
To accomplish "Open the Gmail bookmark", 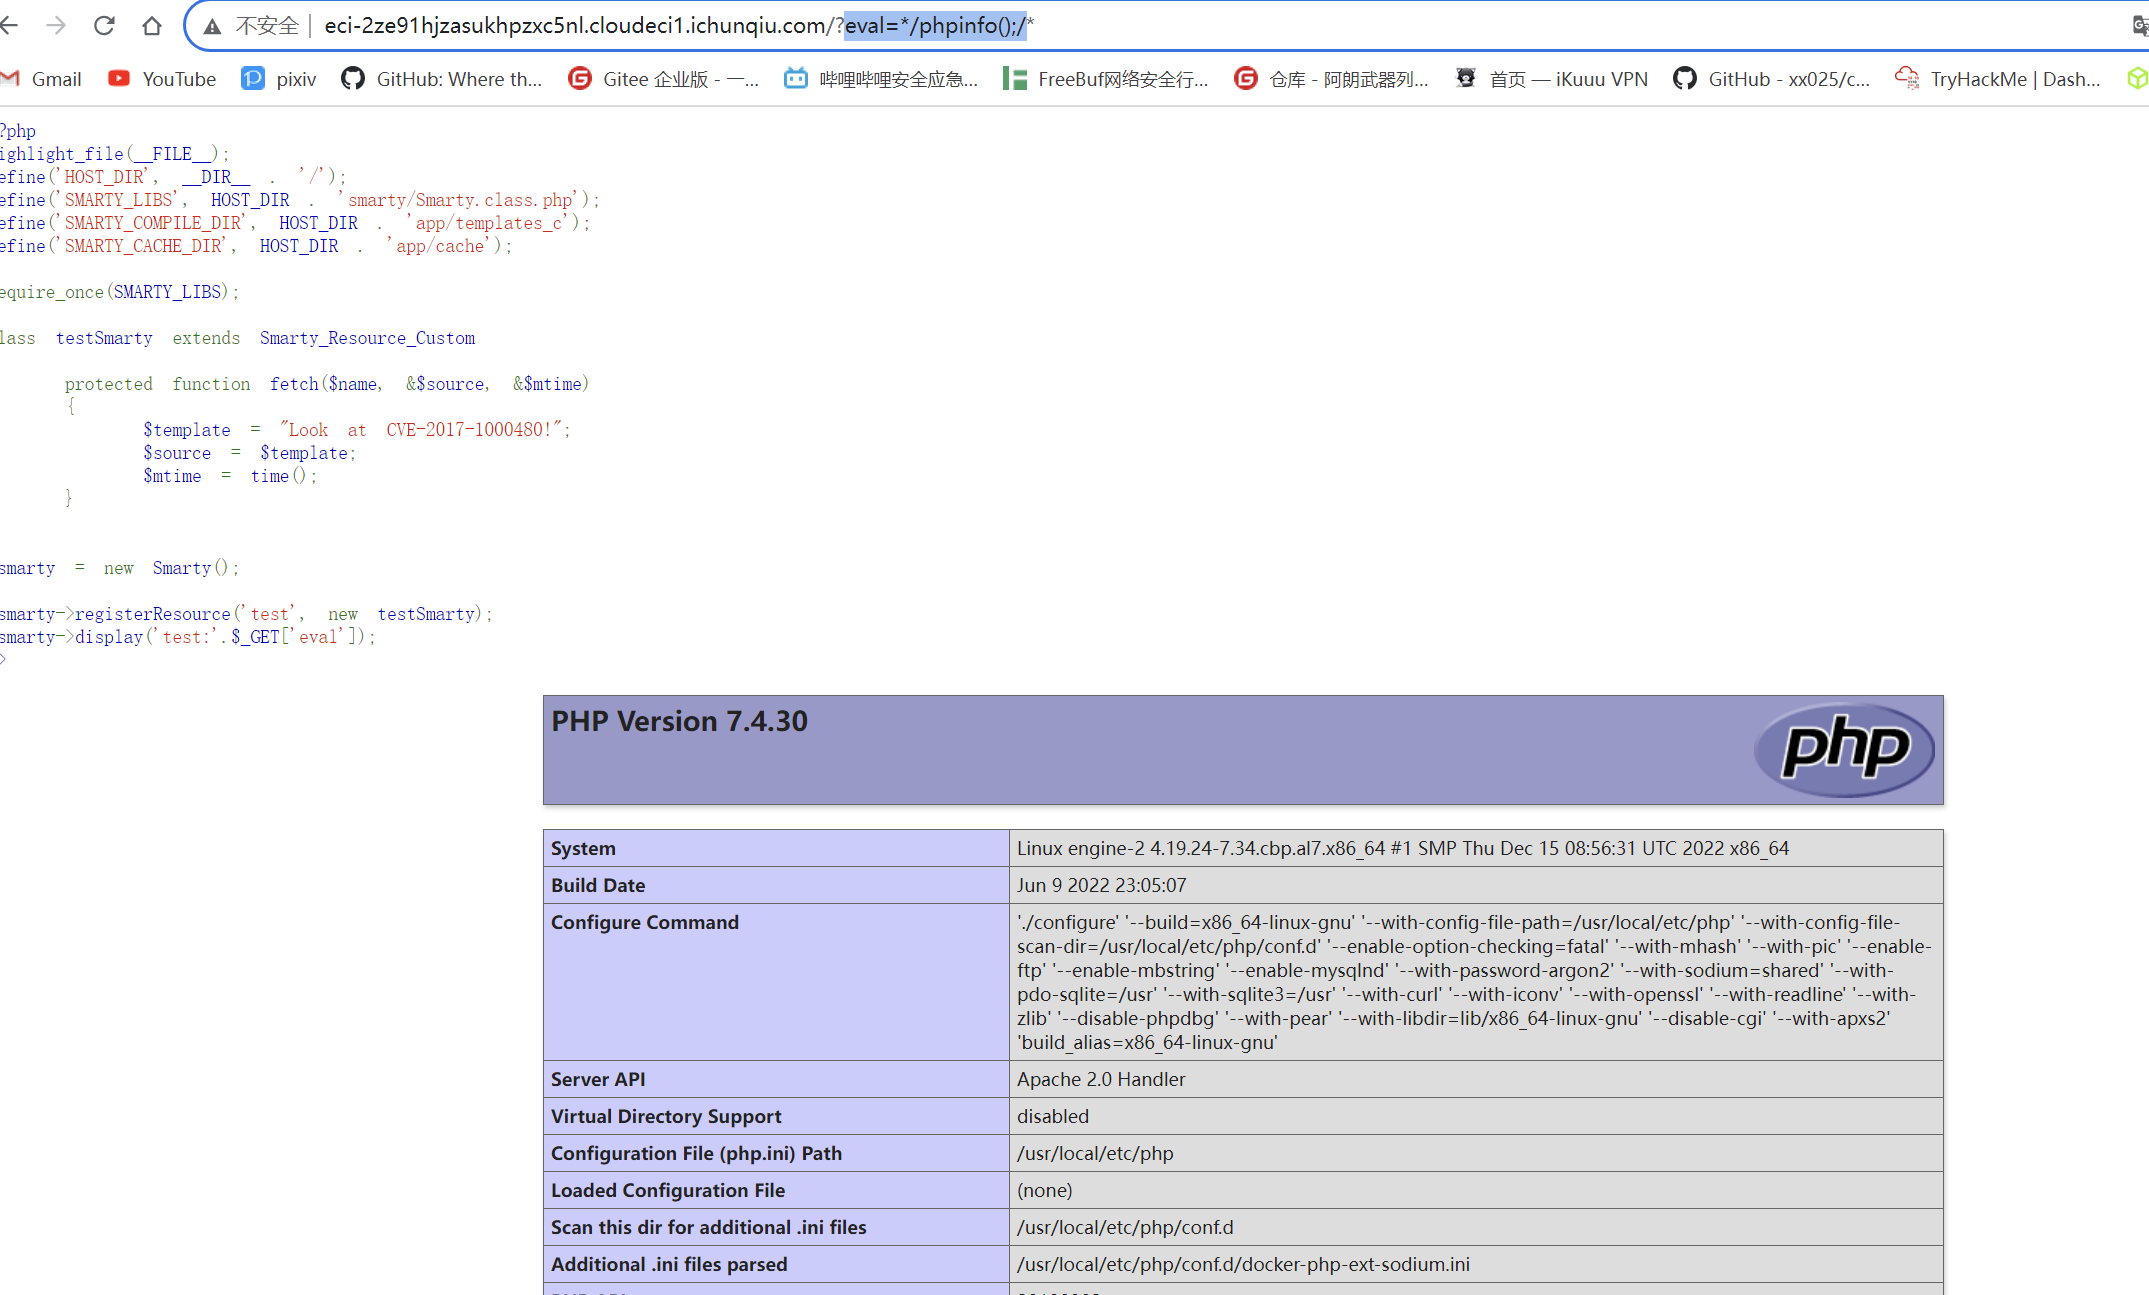I will coord(43,79).
